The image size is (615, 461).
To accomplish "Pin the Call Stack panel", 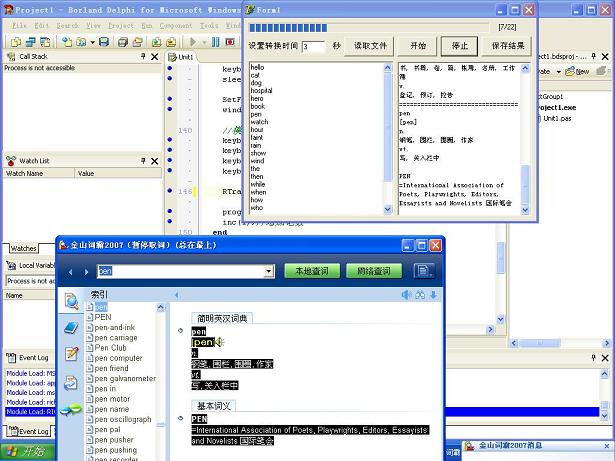I will pyautogui.click(x=143, y=57).
